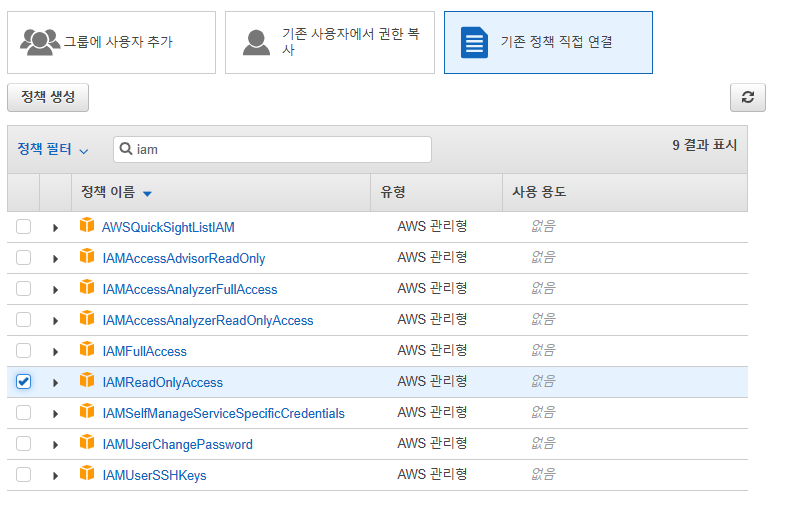Click the orange box icon beside AWSQuickSightListIAM

87,225
